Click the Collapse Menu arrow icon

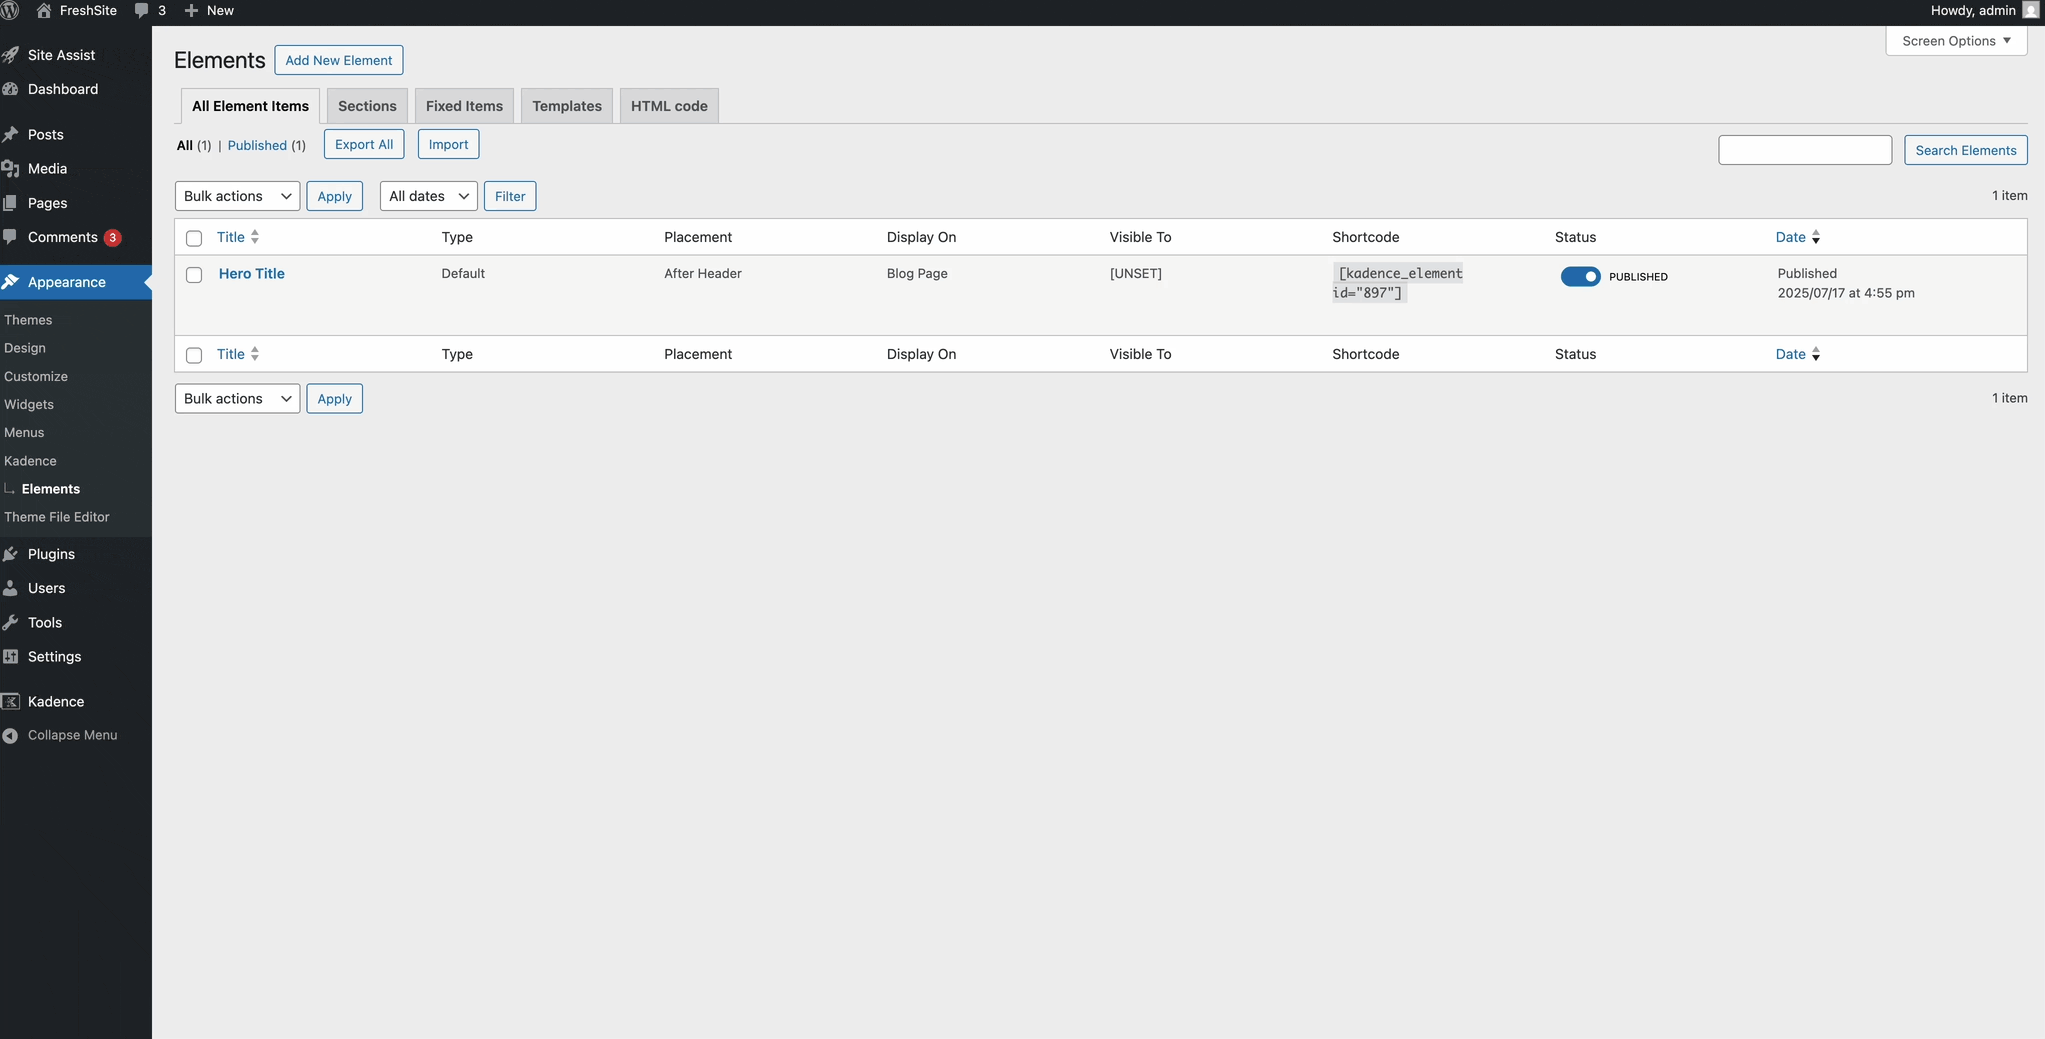coord(11,735)
